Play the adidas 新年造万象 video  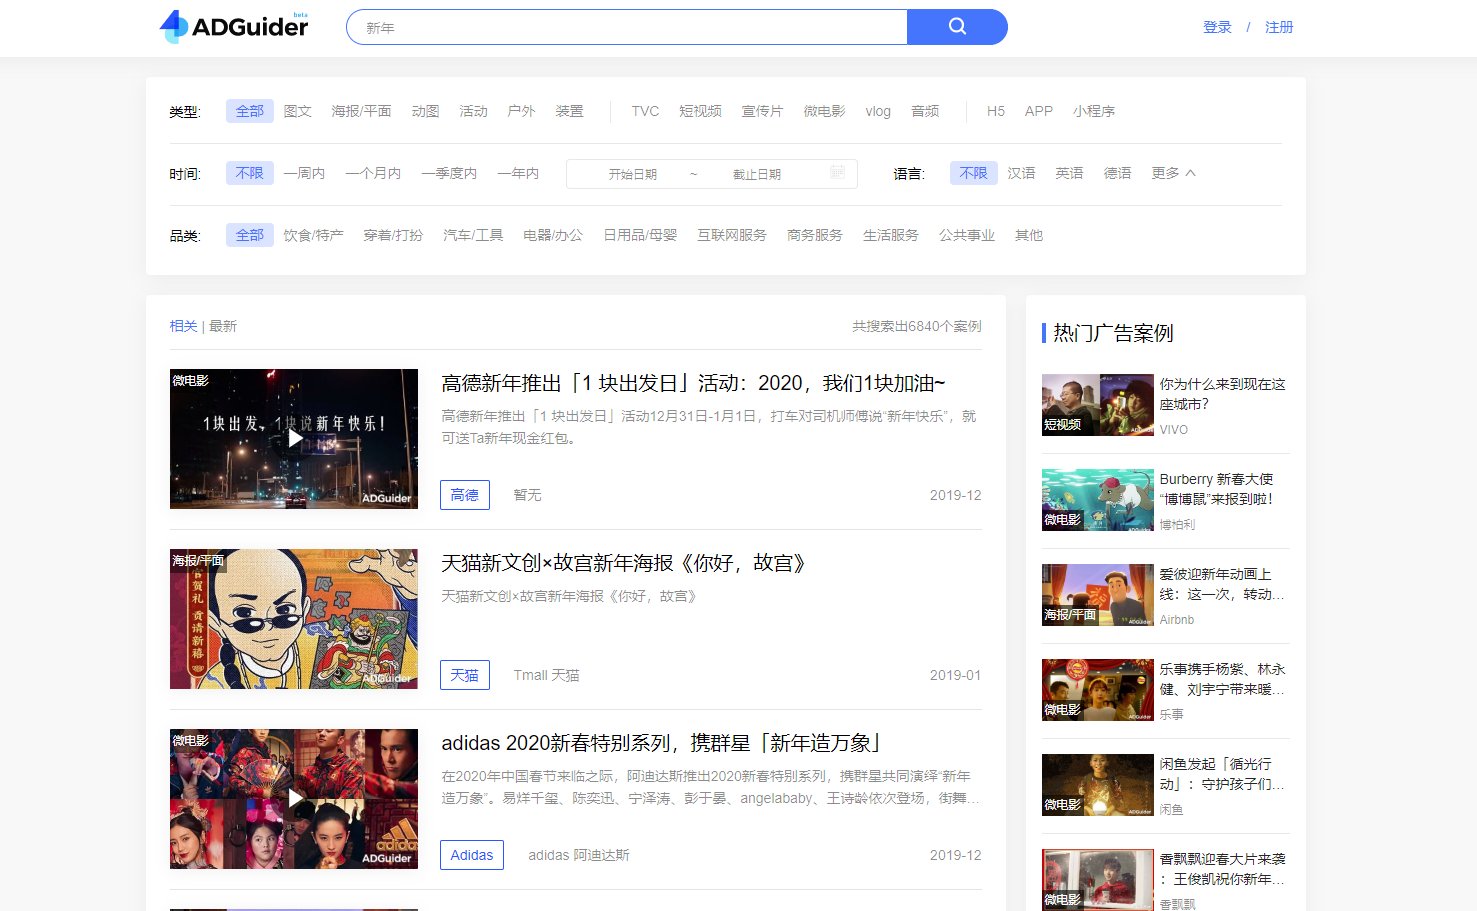click(x=293, y=798)
